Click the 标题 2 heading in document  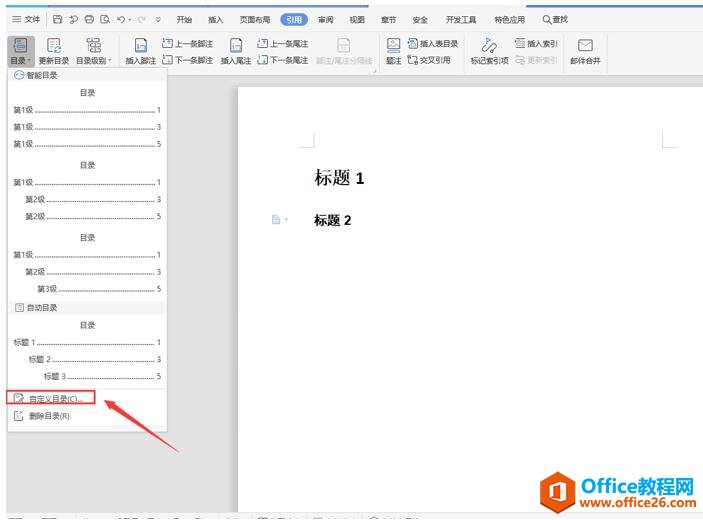[332, 220]
